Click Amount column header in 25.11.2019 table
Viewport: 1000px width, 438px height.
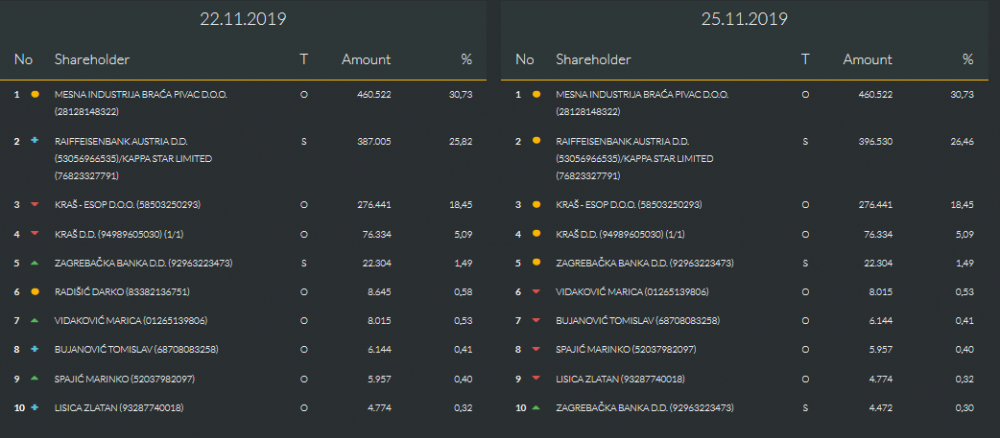point(867,59)
